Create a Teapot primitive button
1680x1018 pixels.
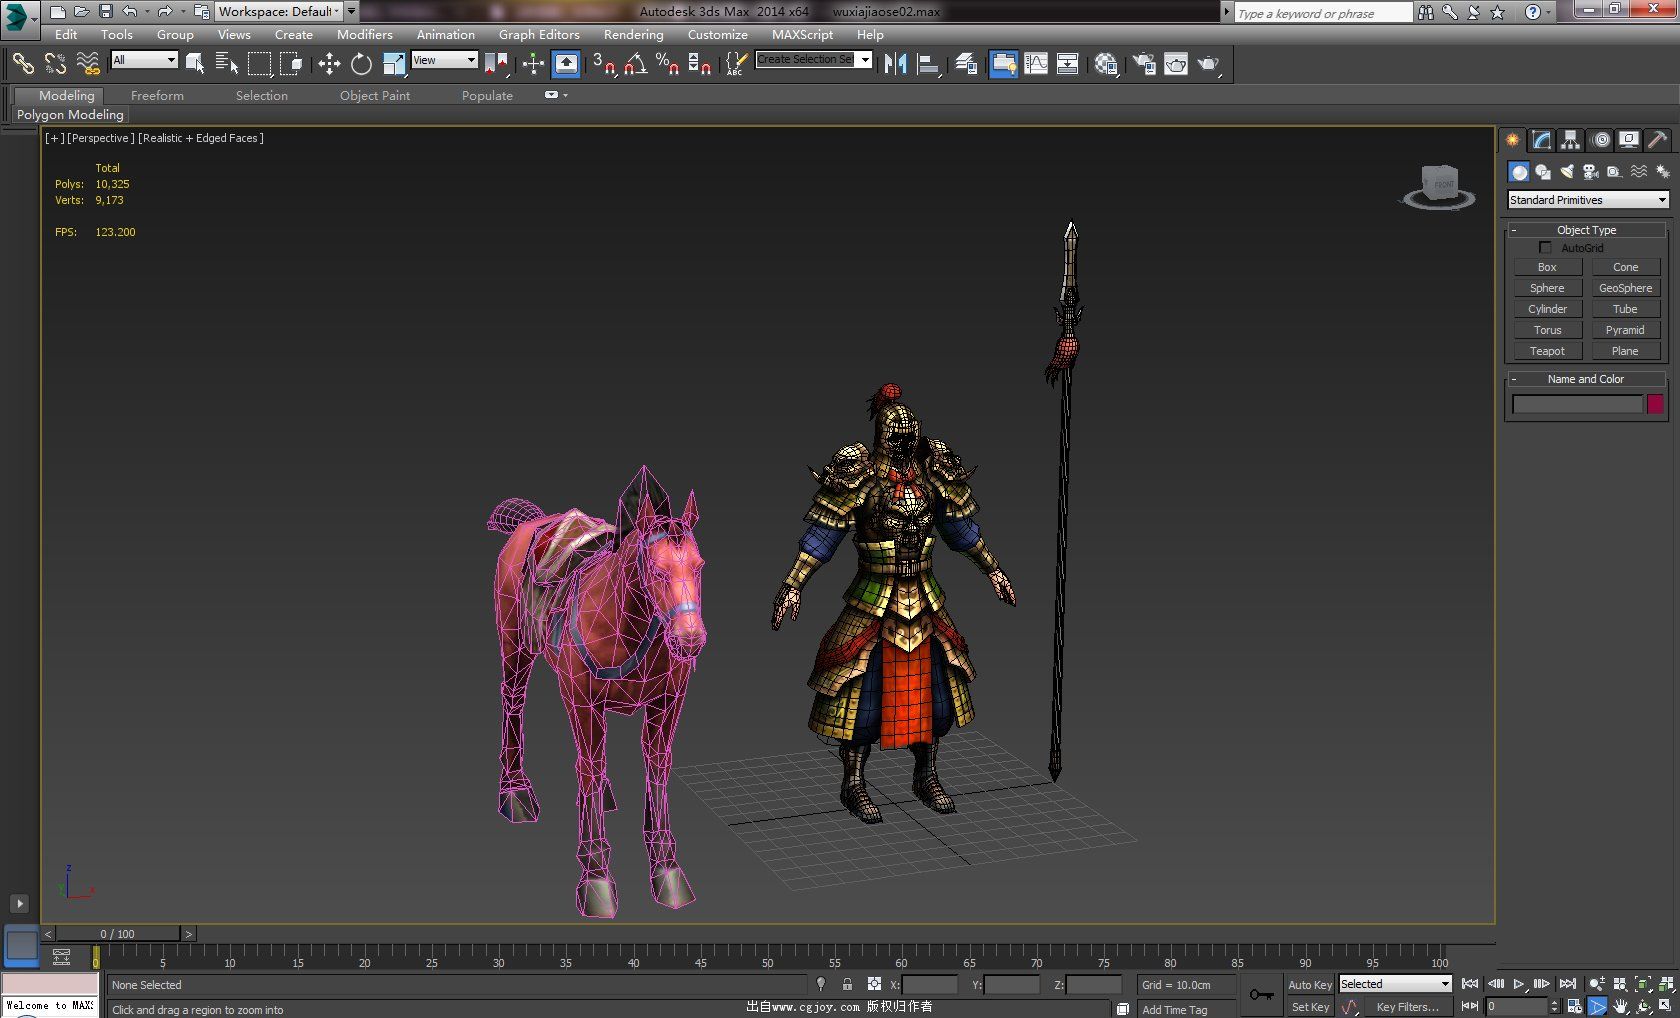1547,351
